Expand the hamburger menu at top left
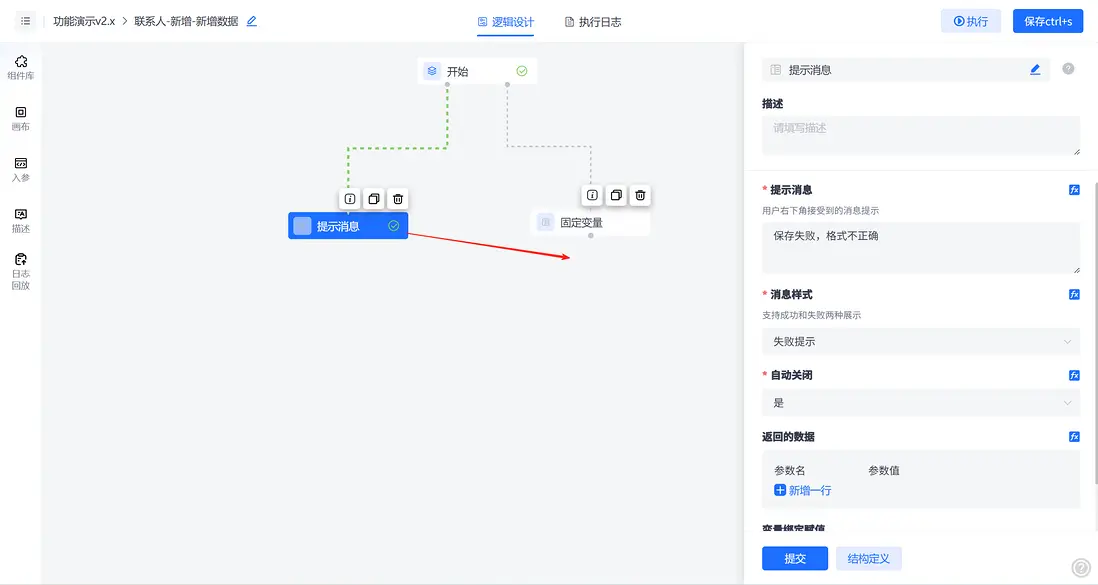 [x=25, y=20]
